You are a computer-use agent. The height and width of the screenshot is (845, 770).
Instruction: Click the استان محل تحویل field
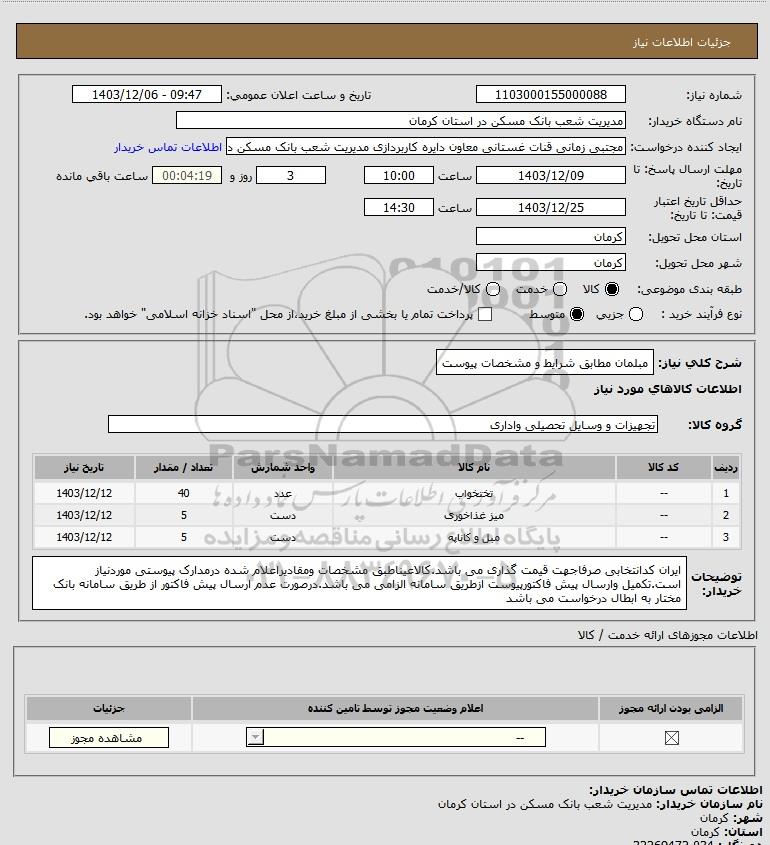coord(551,237)
